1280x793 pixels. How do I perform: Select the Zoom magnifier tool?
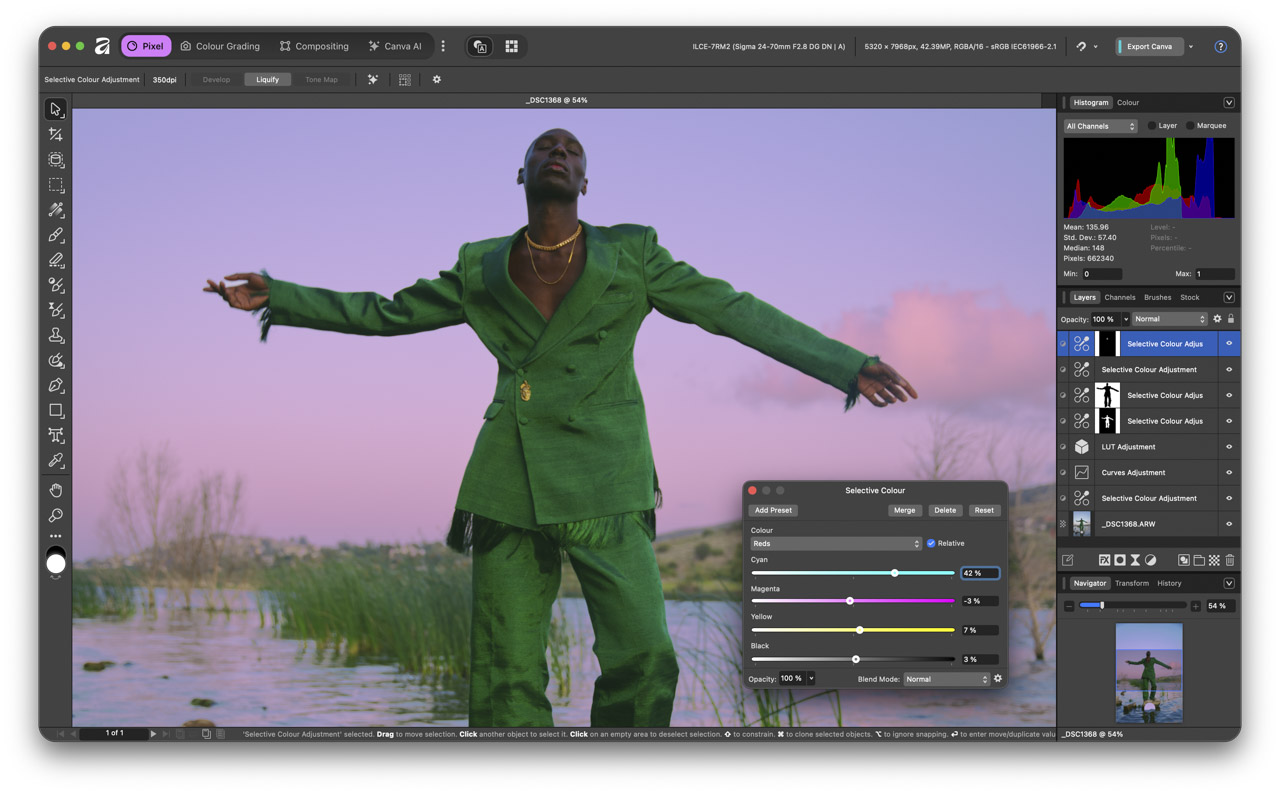coord(56,515)
